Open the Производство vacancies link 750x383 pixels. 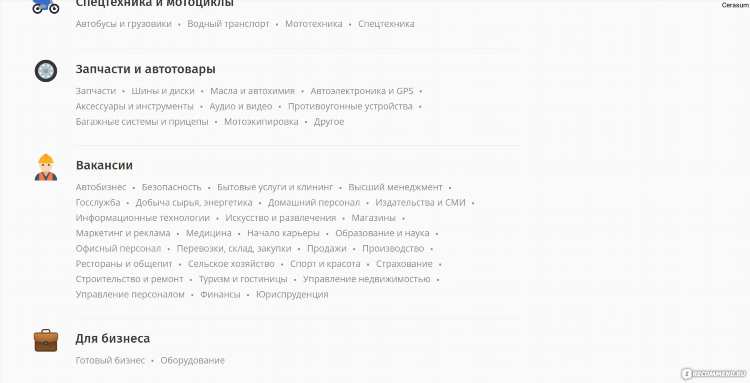click(x=393, y=248)
